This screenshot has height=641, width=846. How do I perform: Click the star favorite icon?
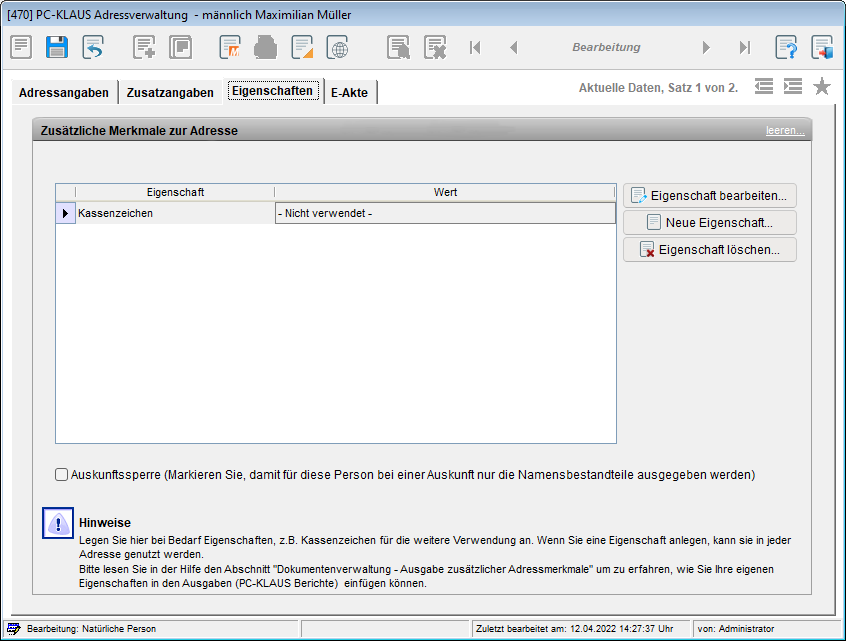click(822, 87)
